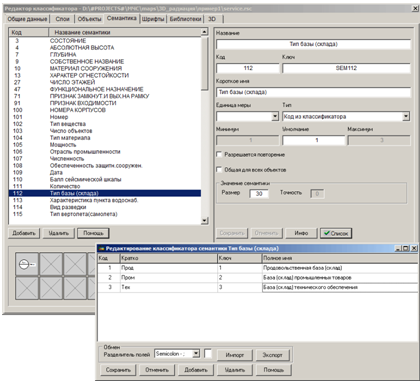This screenshot has height=381, width=420.
Task: Click Помощь in the semantics classifier dialog
Action: [x=274, y=370]
